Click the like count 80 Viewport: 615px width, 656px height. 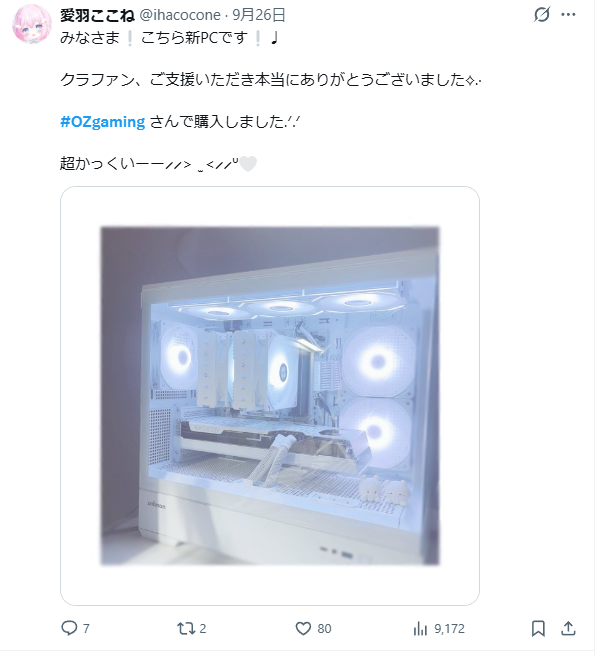(324, 629)
